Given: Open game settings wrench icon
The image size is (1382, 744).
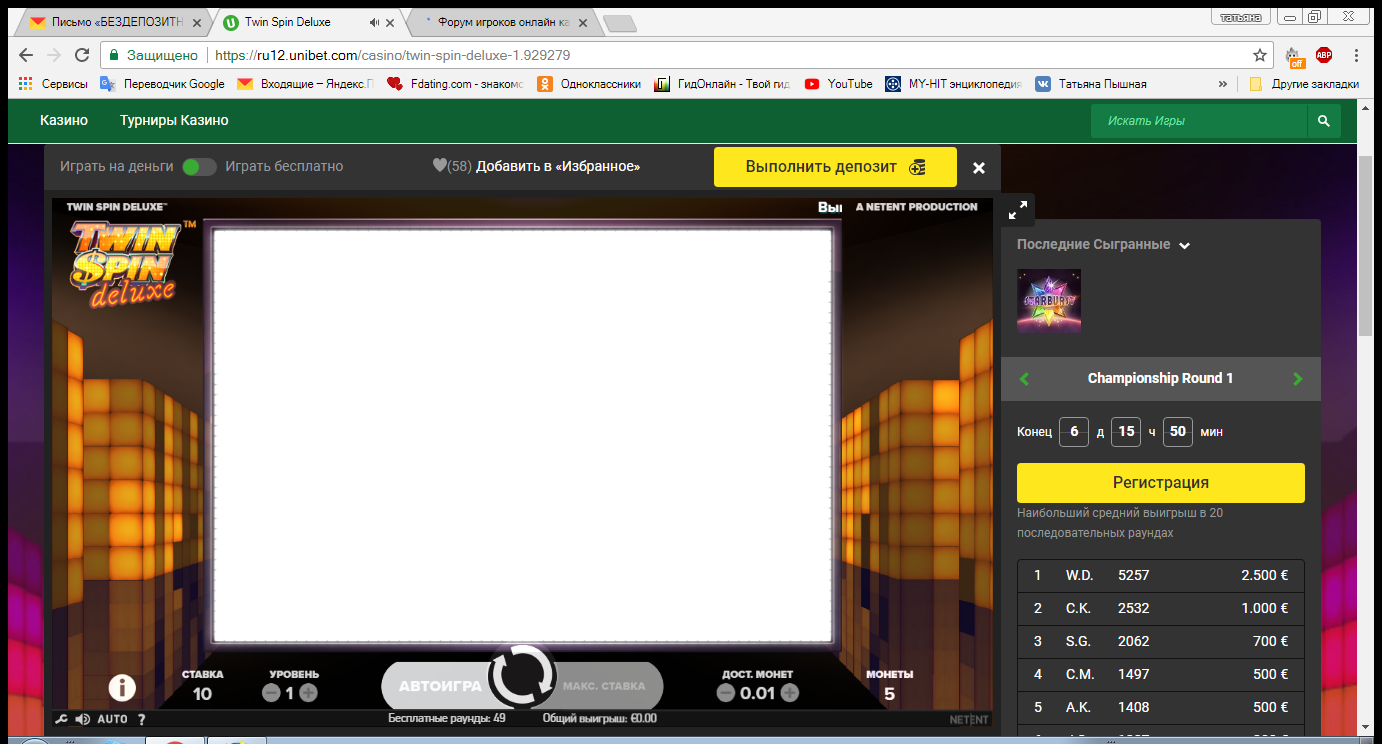Looking at the screenshot, I should [x=62, y=719].
